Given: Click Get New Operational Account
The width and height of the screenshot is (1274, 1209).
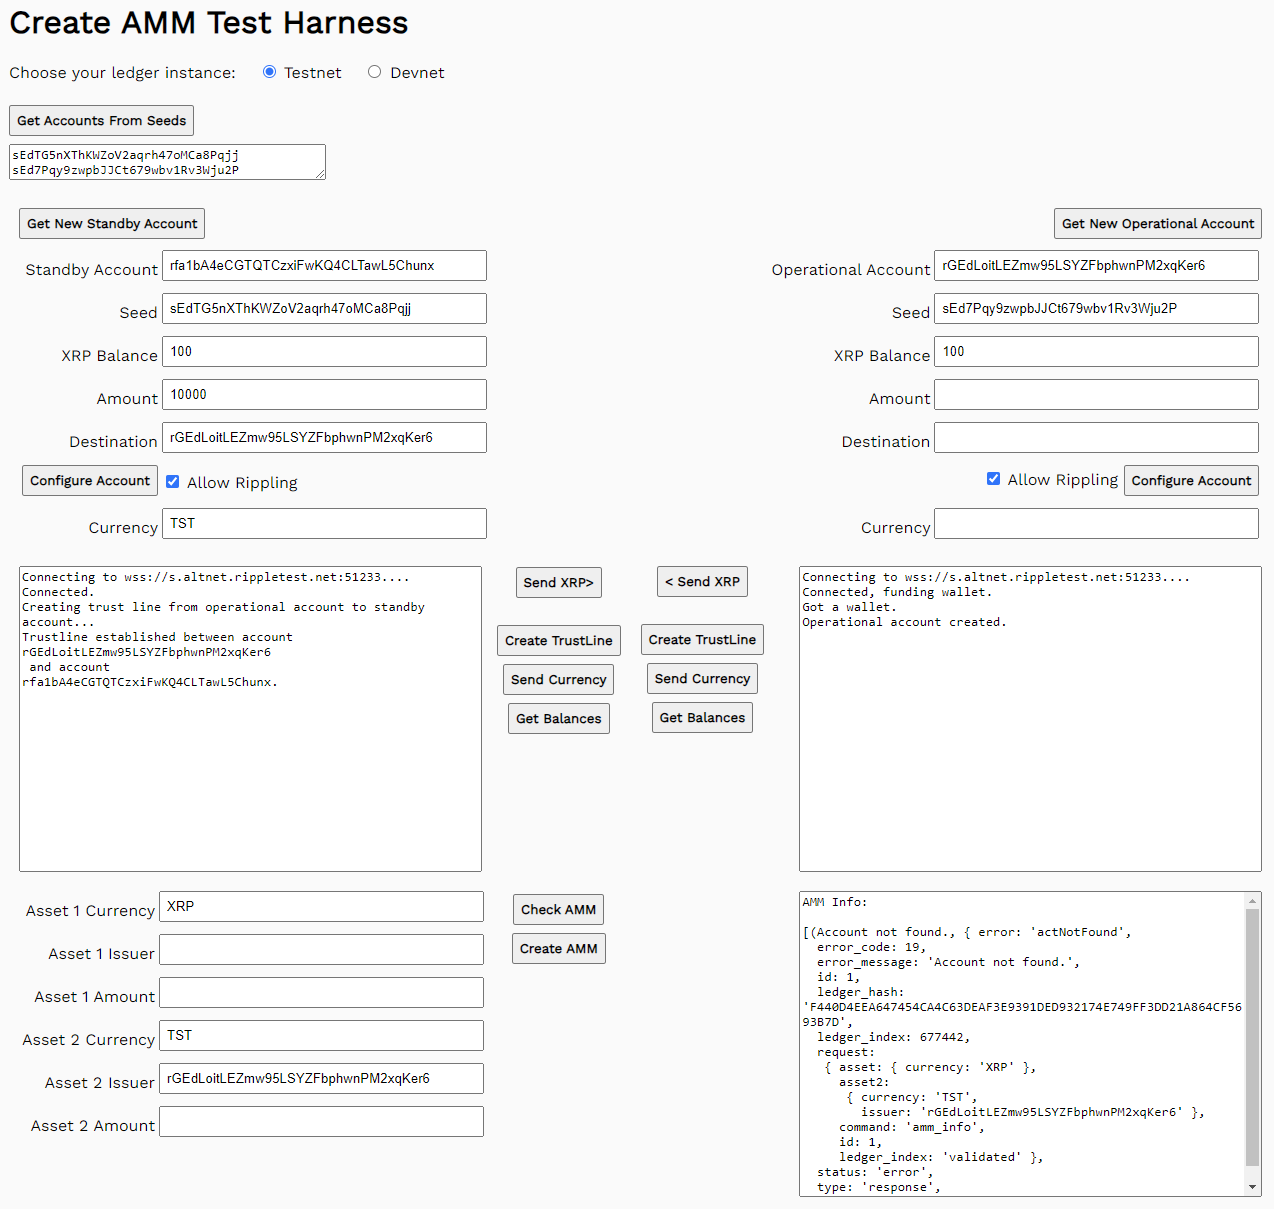Looking at the screenshot, I should [x=1157, y=223].
